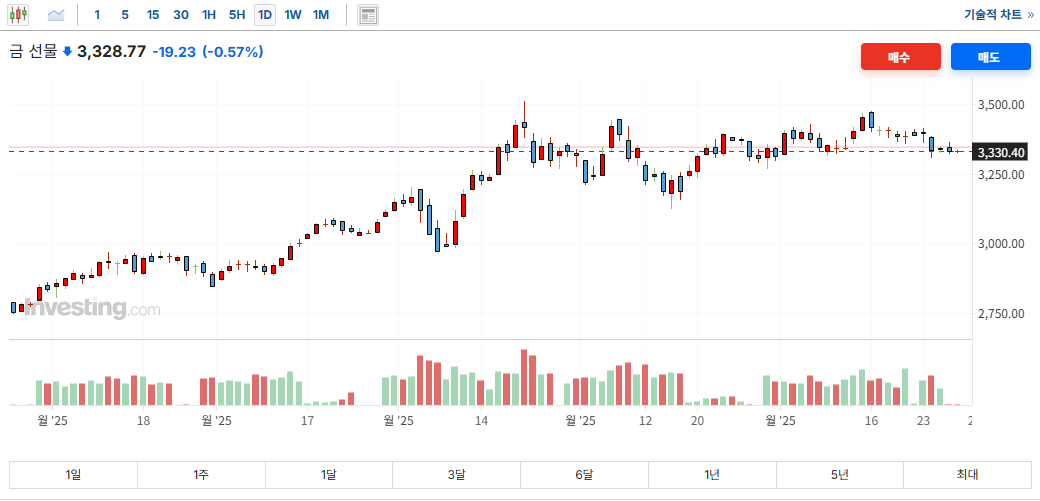1040x501 pixels.
Task: Select the 1D daily interval
Action: 265,15
